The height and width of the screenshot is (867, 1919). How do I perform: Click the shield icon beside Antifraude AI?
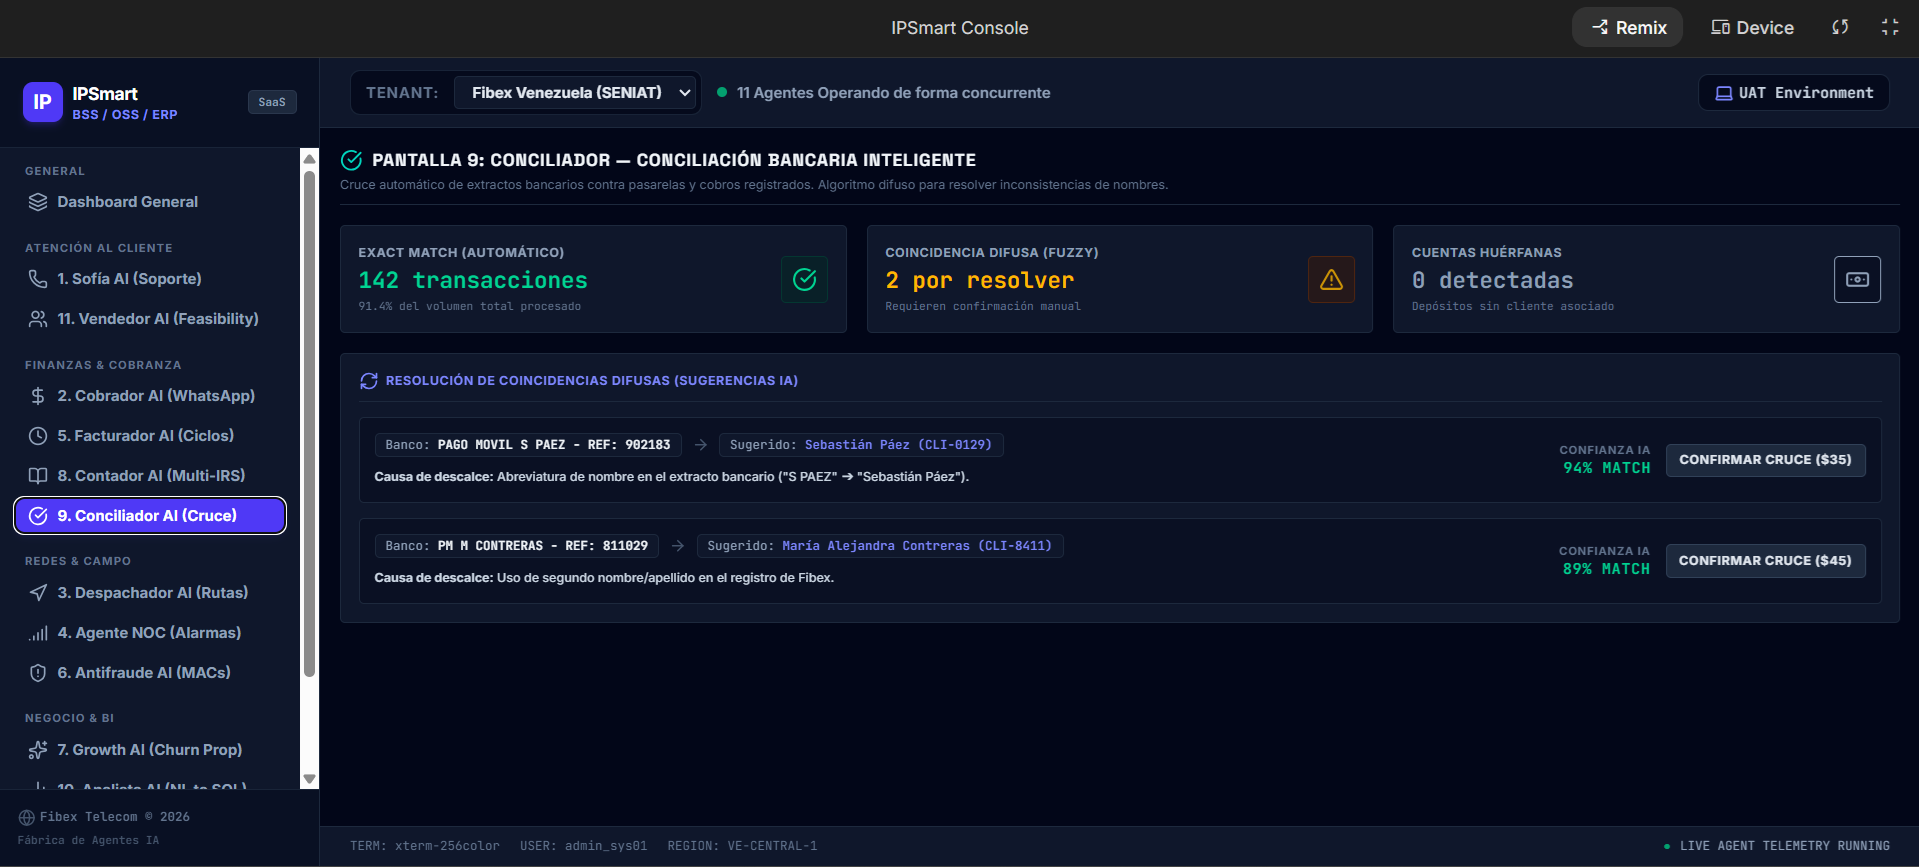pos(38,673)
